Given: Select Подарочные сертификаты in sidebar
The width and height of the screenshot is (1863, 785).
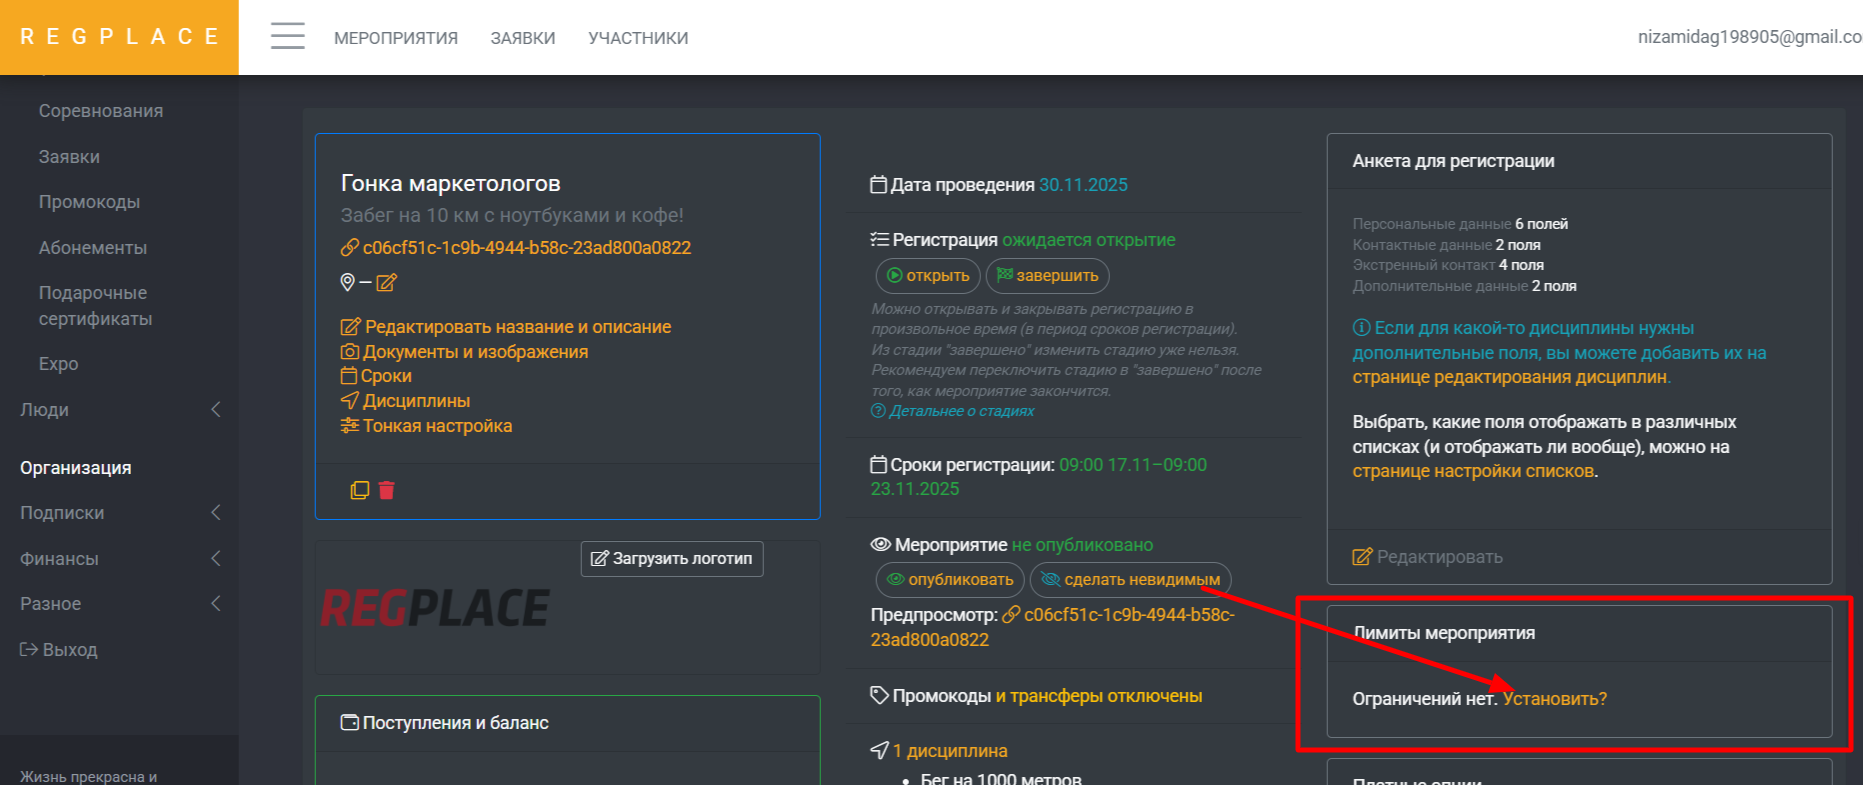Looking at the screenshot, I should (96, 306).
